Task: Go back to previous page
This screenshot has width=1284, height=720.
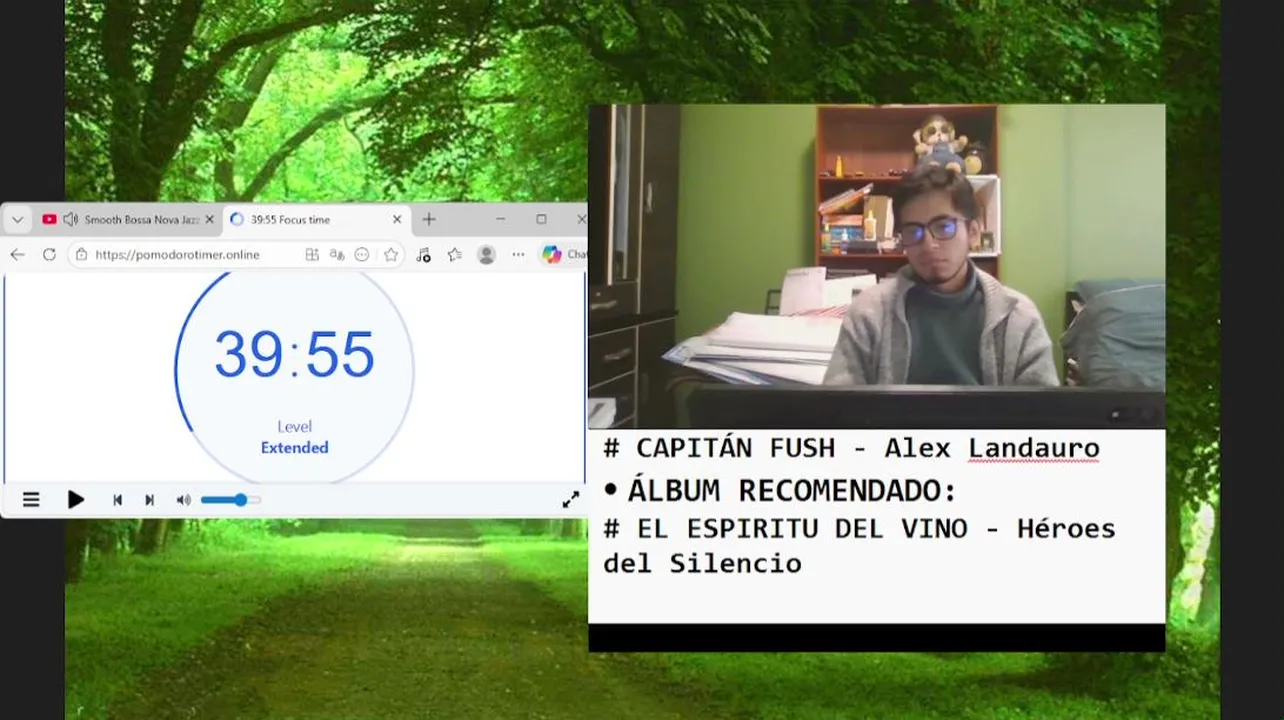Action: point(17,255)
